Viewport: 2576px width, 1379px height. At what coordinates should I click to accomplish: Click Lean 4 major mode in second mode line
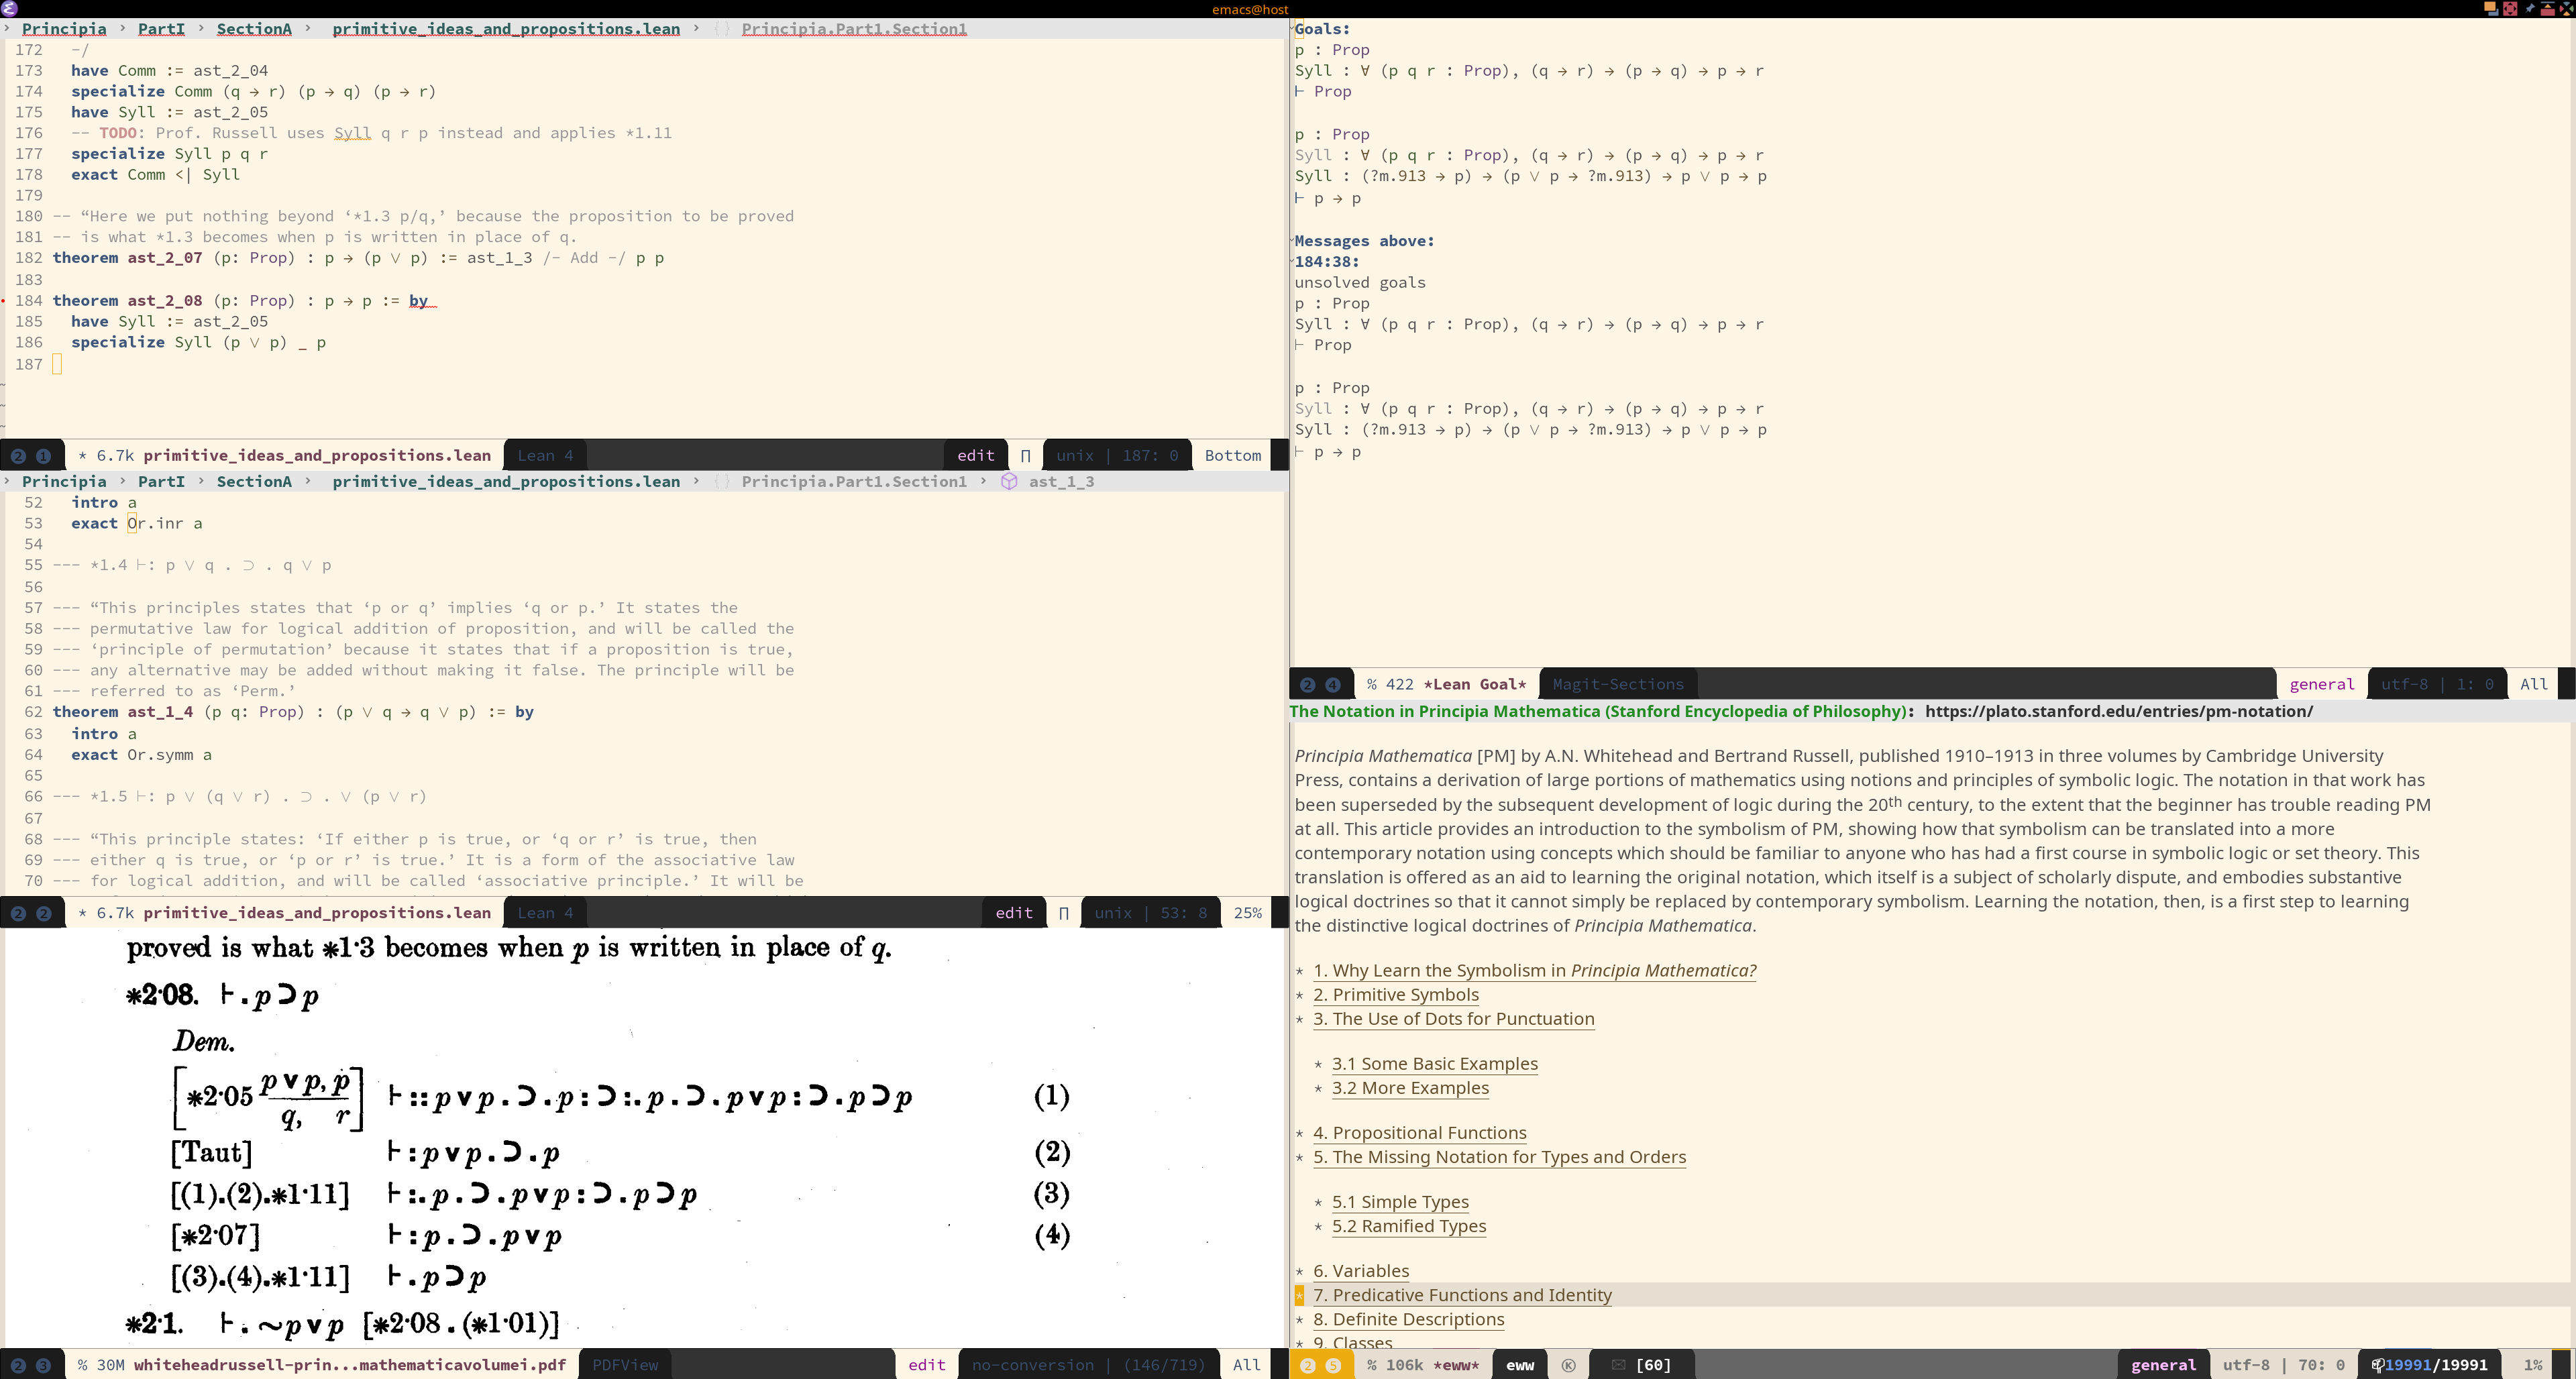545,913
